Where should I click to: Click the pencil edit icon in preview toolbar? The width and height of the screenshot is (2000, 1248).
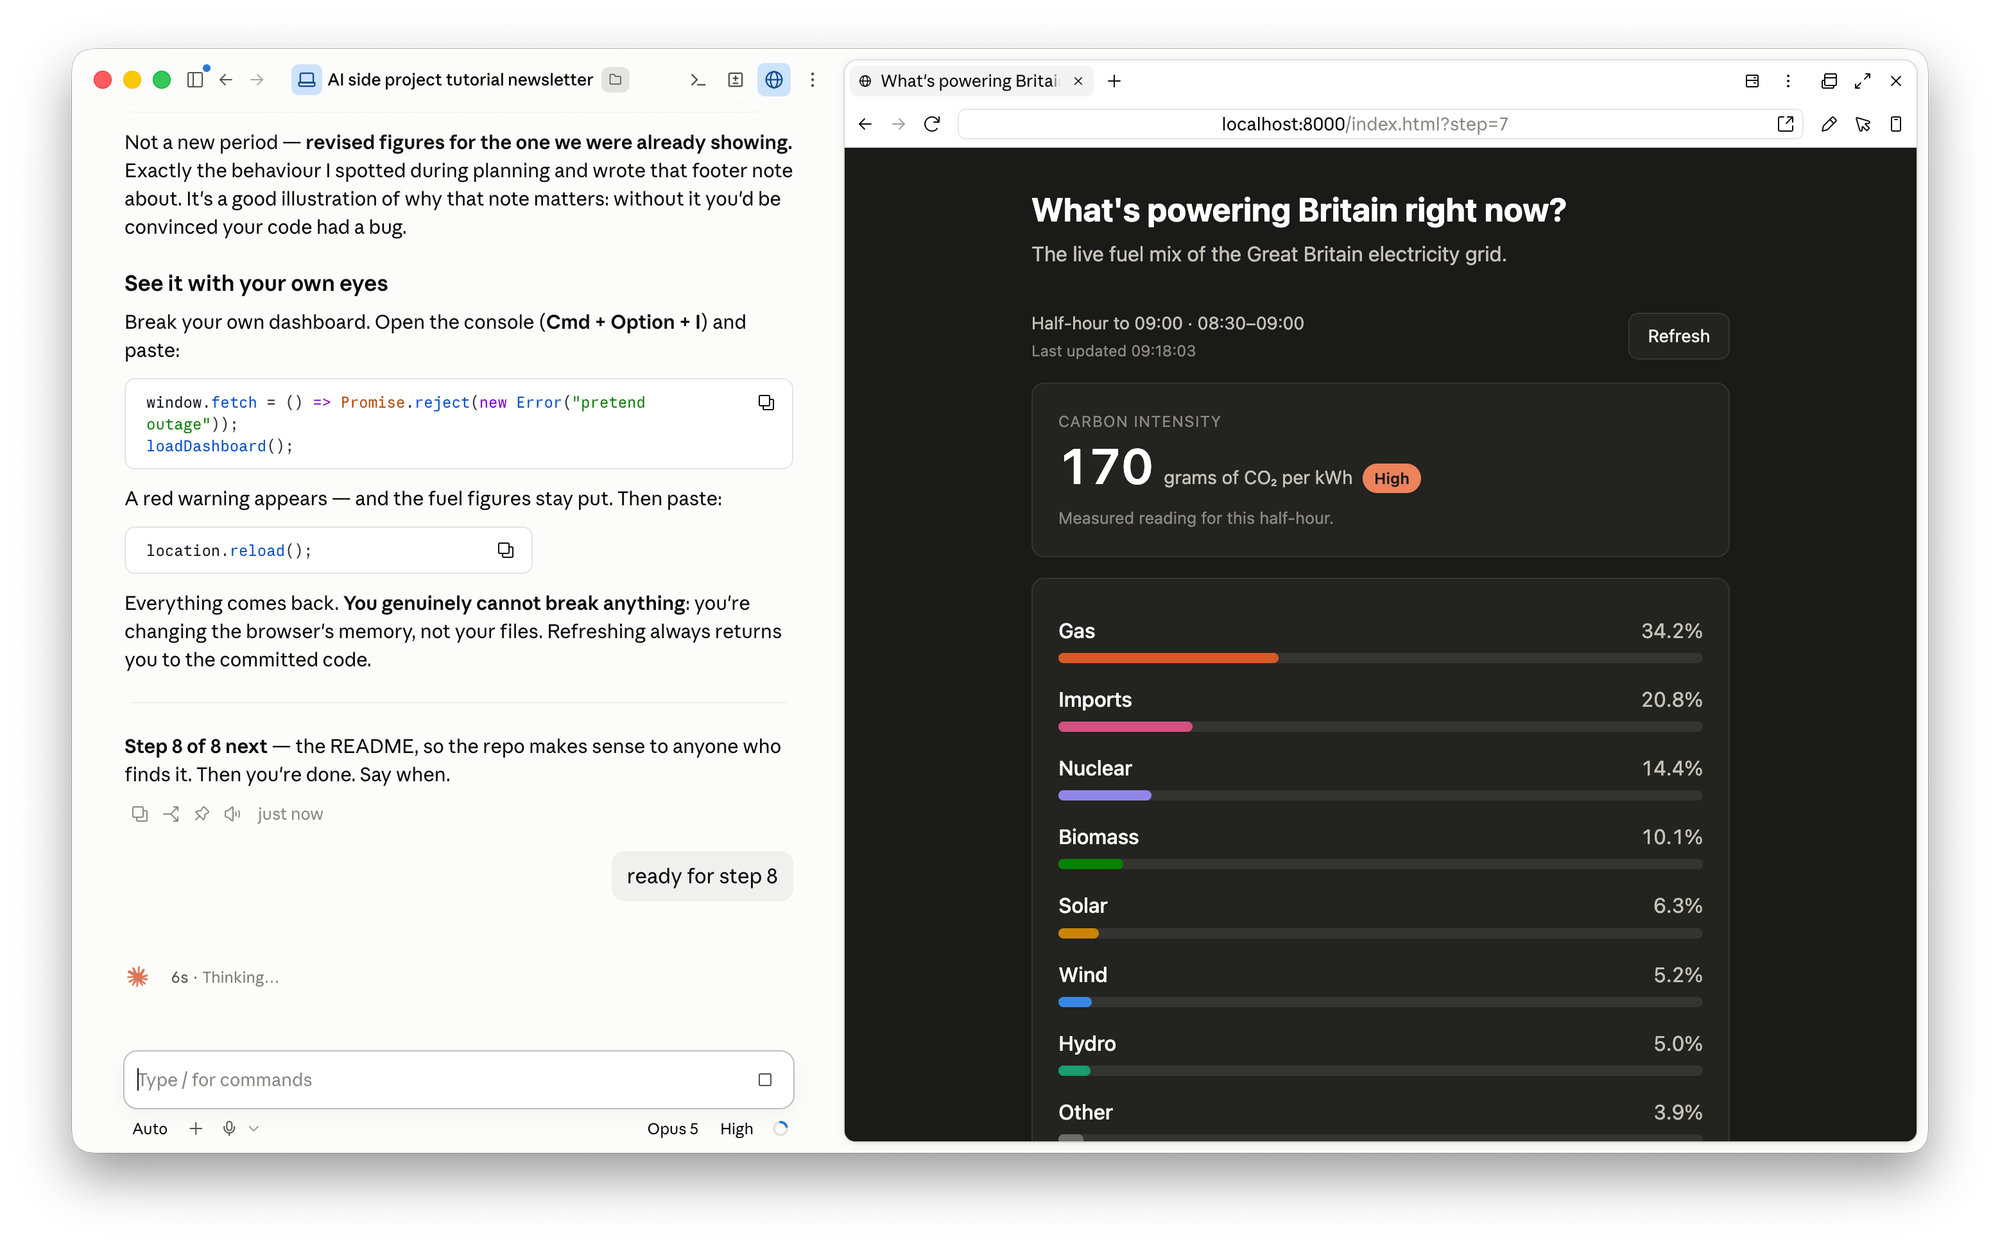[x=1828, y=124]
